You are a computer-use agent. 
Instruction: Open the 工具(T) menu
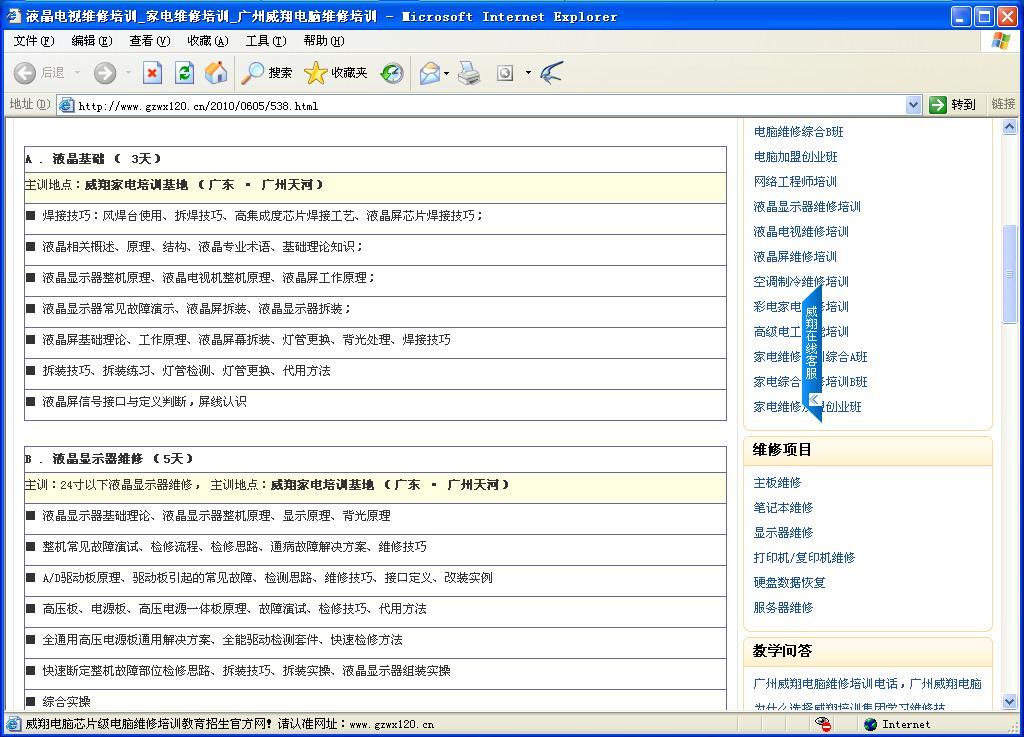point(265,41)
